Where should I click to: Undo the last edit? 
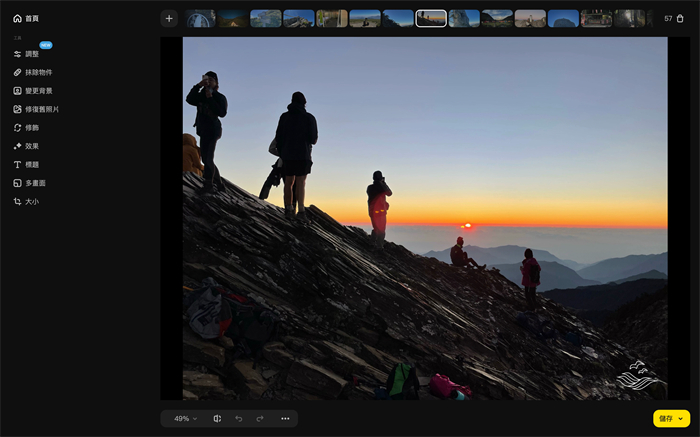tap(239, 418)
